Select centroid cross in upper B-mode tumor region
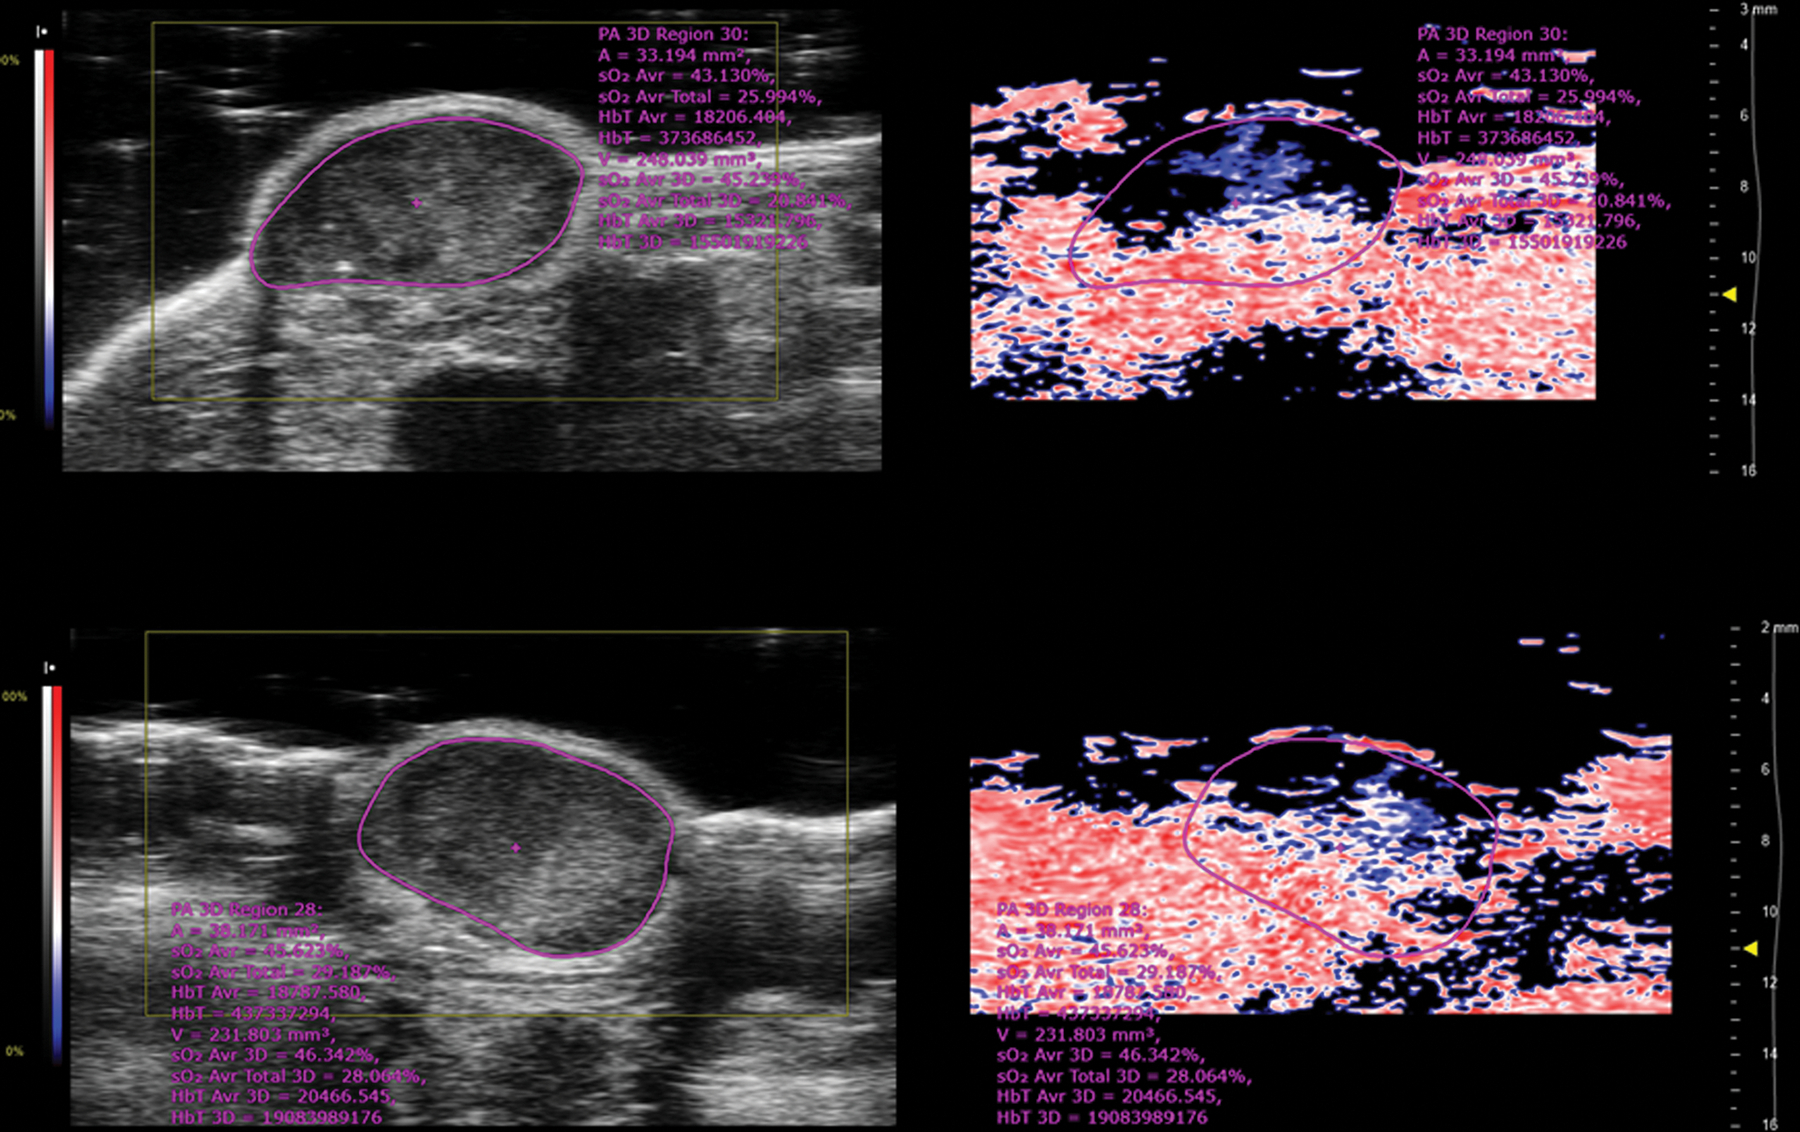Image resolution: width=1800 pixels, height=1132 pixels. pos(417,203)
